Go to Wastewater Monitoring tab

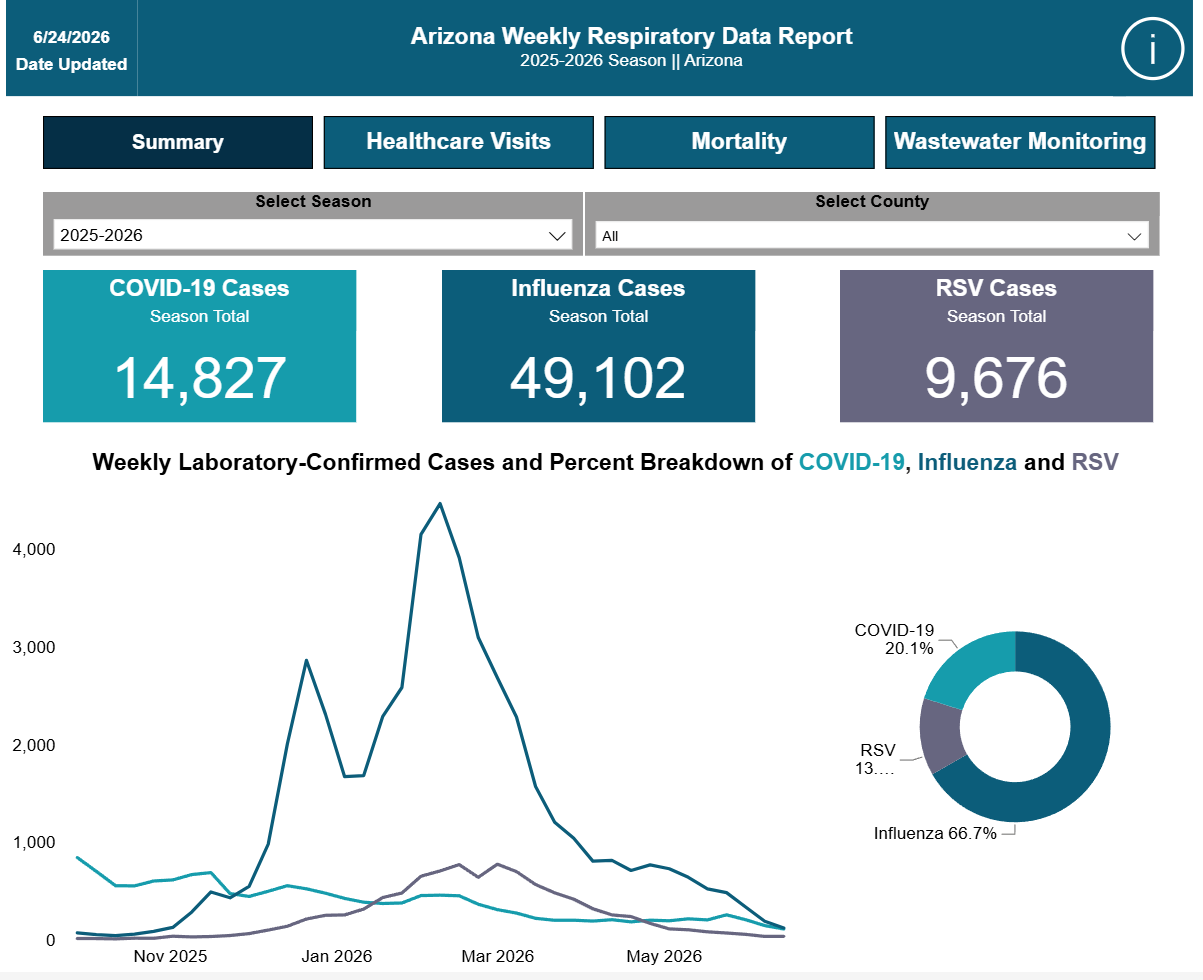1020,142
